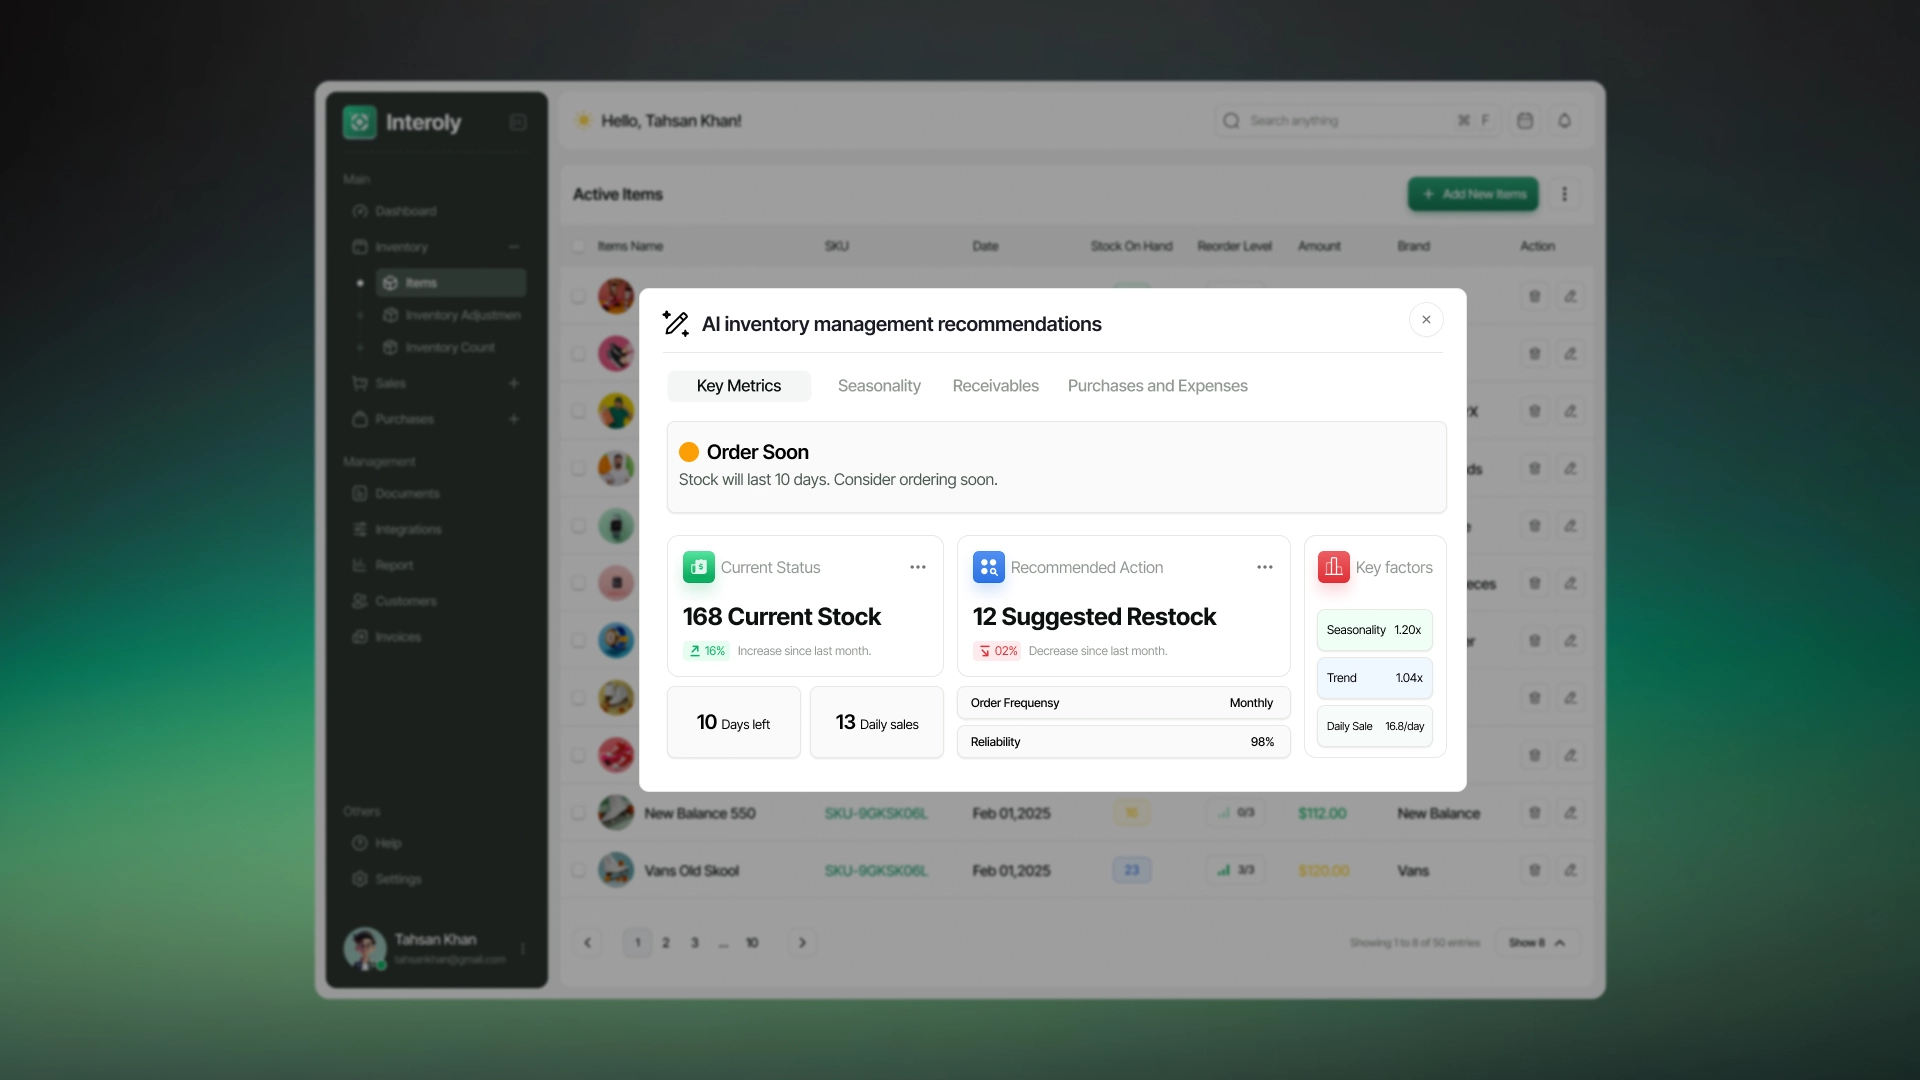
Task: Click delete icon for New Balance 550
Action: (1535, 813)
